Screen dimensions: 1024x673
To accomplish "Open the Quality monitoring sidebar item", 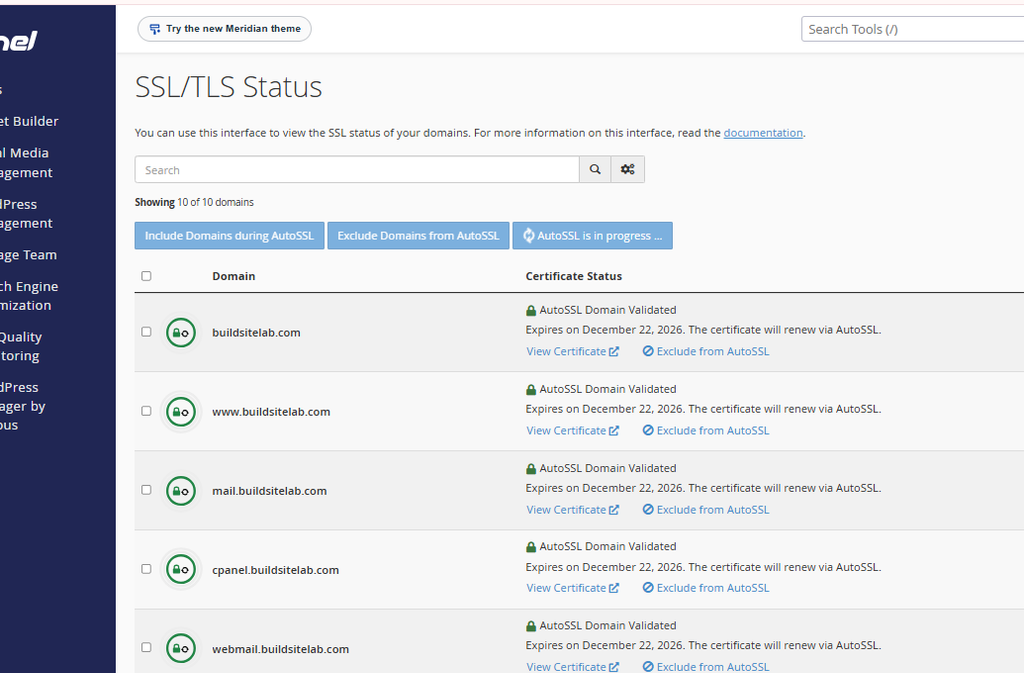I will point(21,347).
